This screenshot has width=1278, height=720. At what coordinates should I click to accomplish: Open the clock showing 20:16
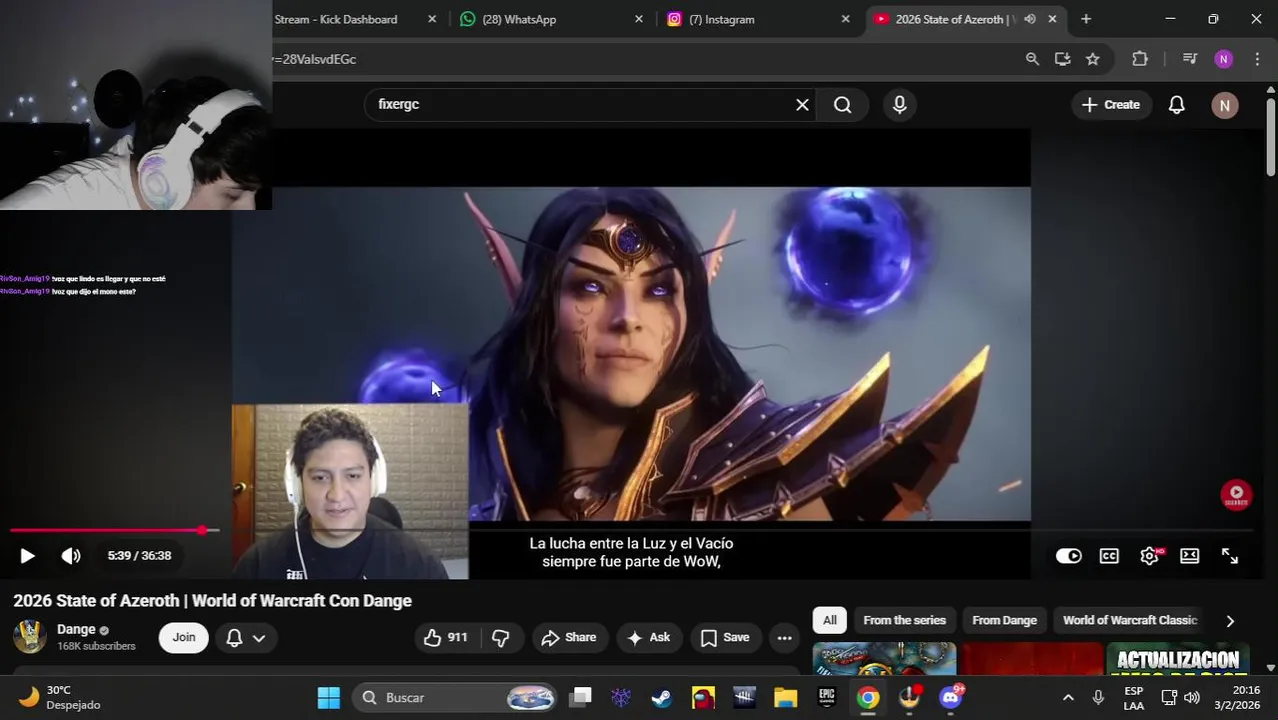(1237, 698)
